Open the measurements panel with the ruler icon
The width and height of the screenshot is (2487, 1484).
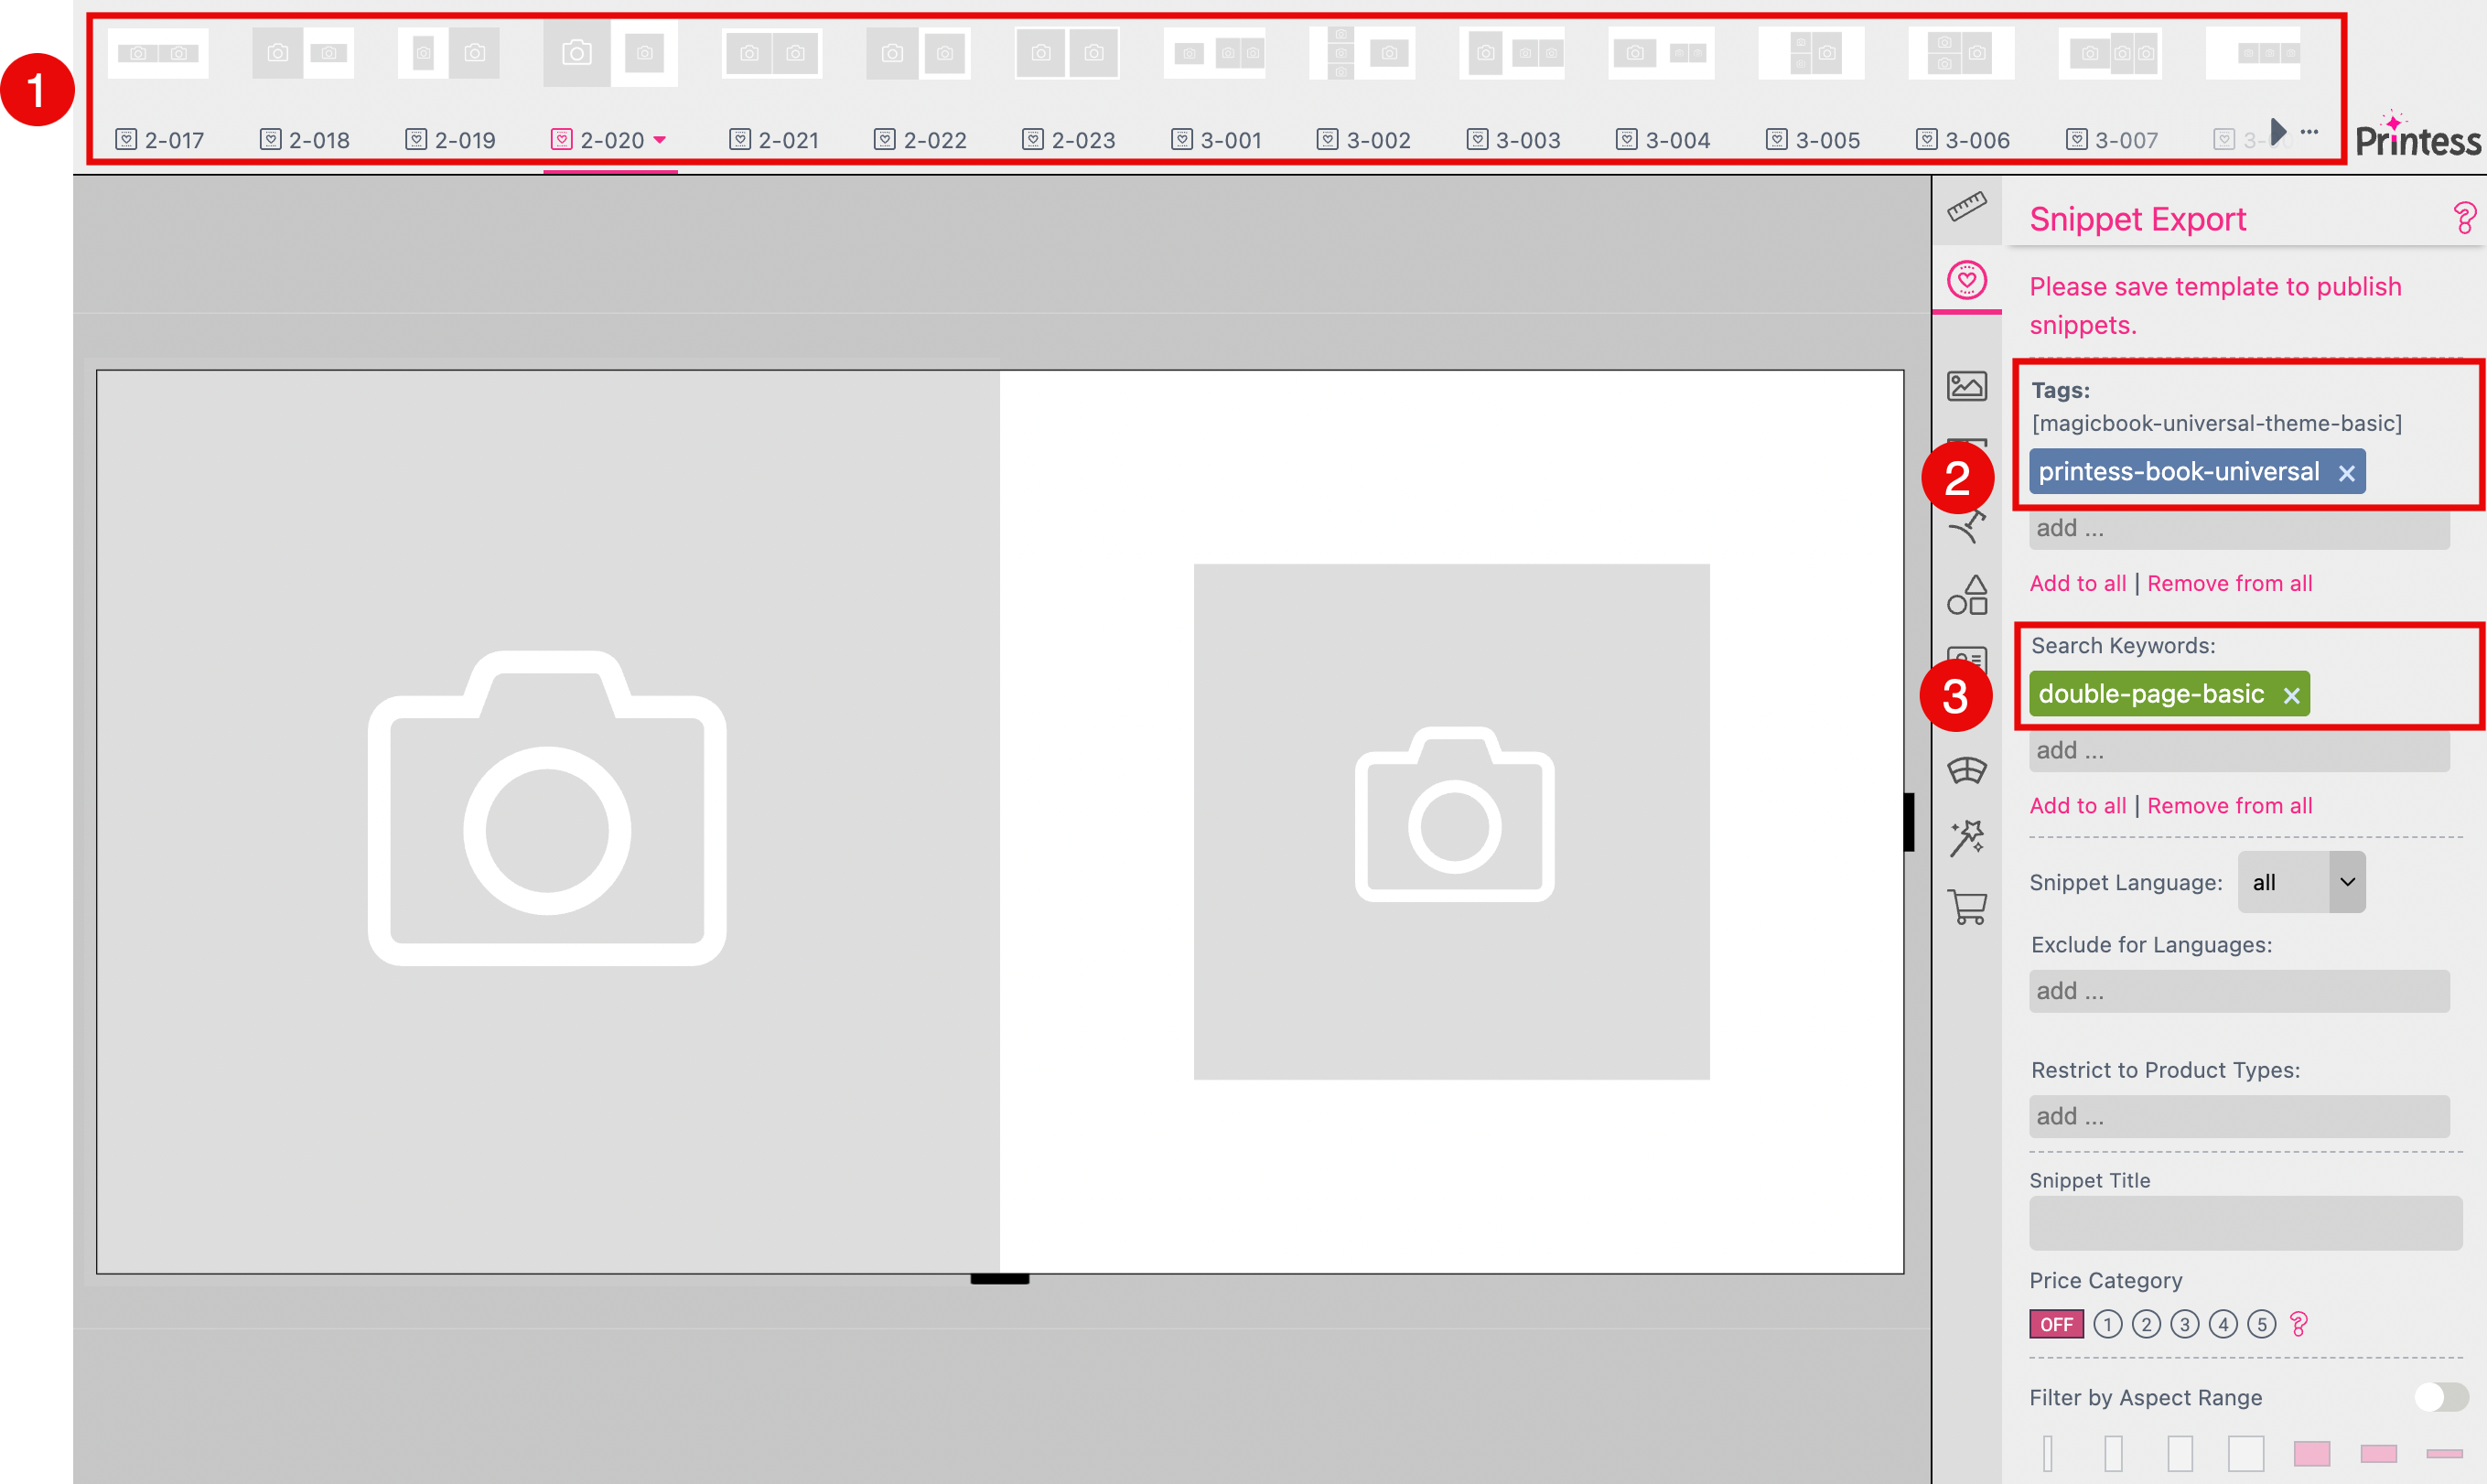[1967, 207]
